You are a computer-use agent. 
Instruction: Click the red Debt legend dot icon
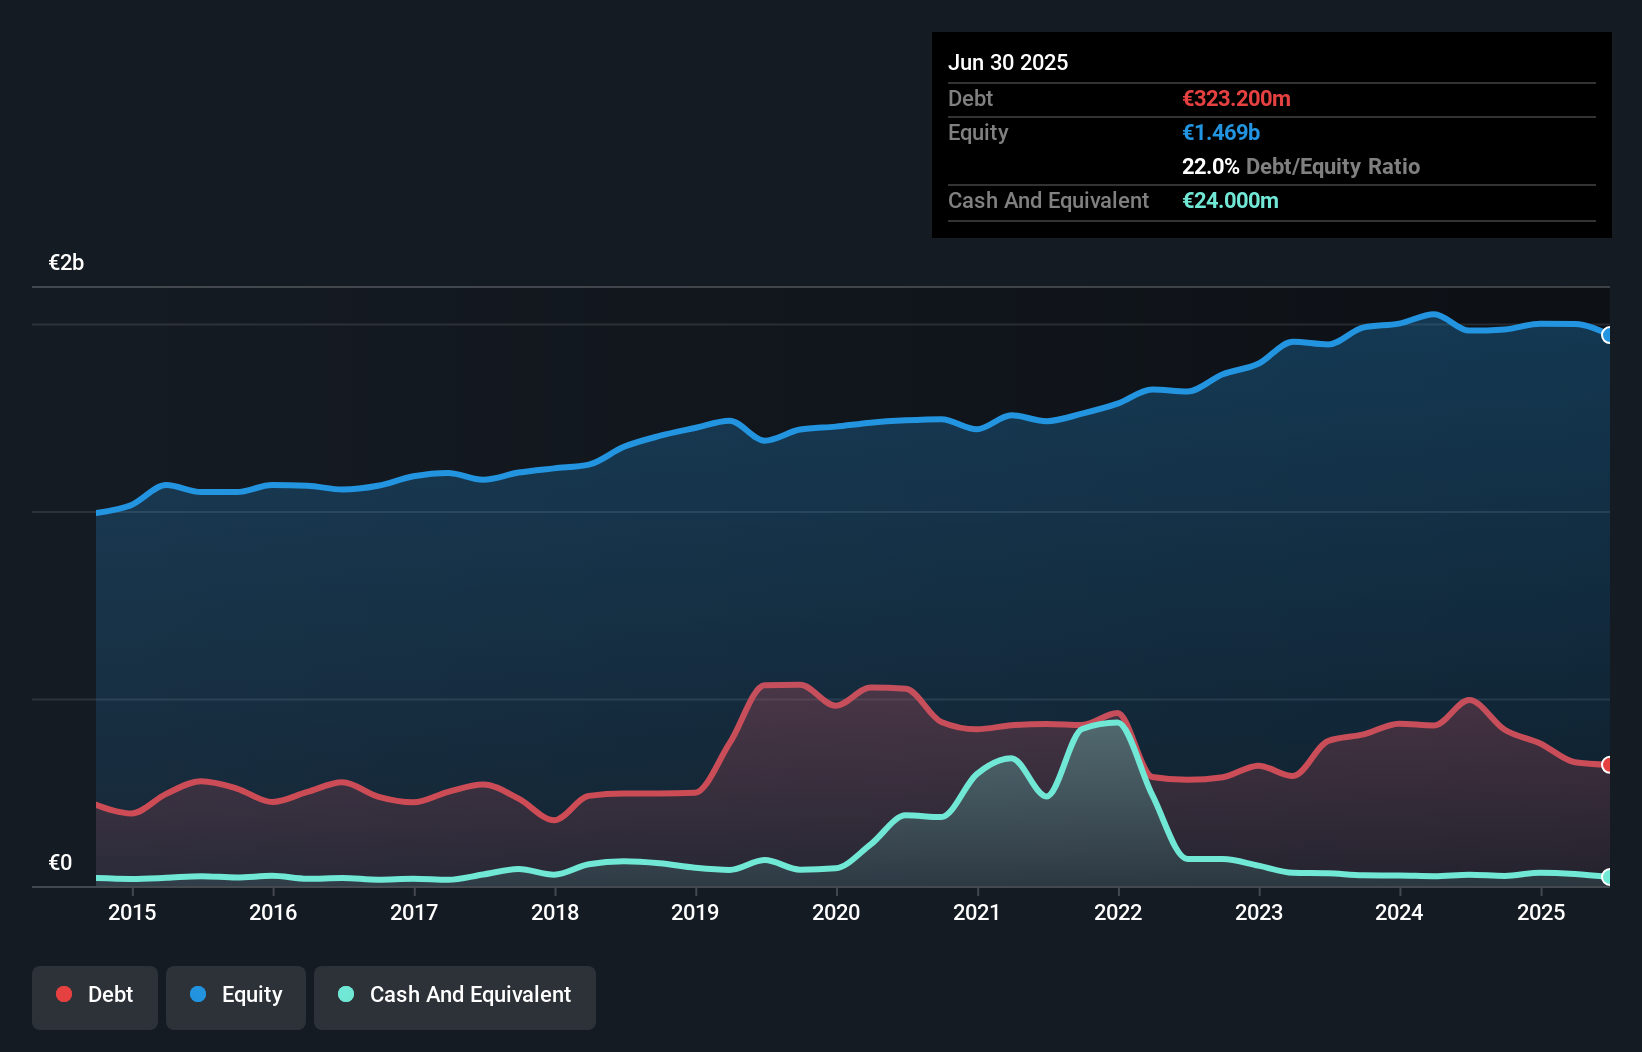pyautogui.click(x=62, y=994)
